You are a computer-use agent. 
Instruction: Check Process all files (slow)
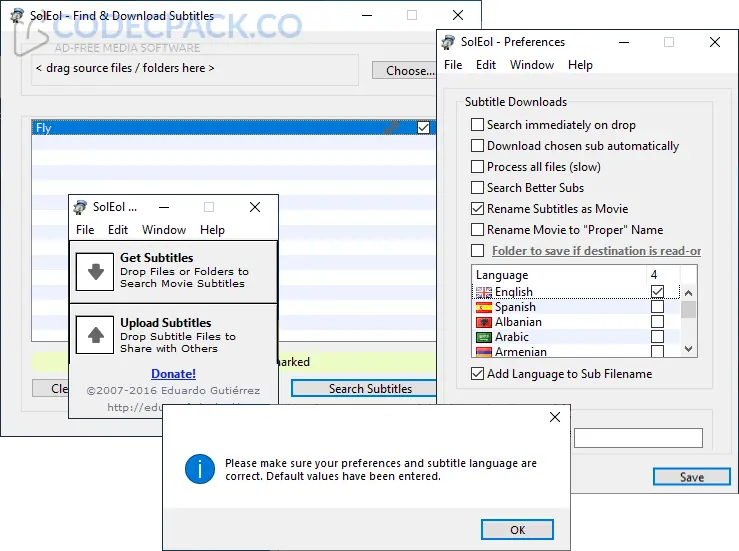(477, 166)
